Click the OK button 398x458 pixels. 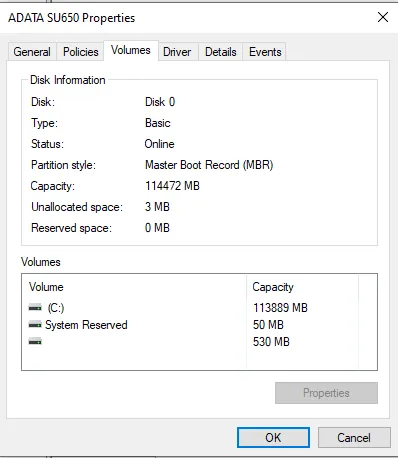273,437
